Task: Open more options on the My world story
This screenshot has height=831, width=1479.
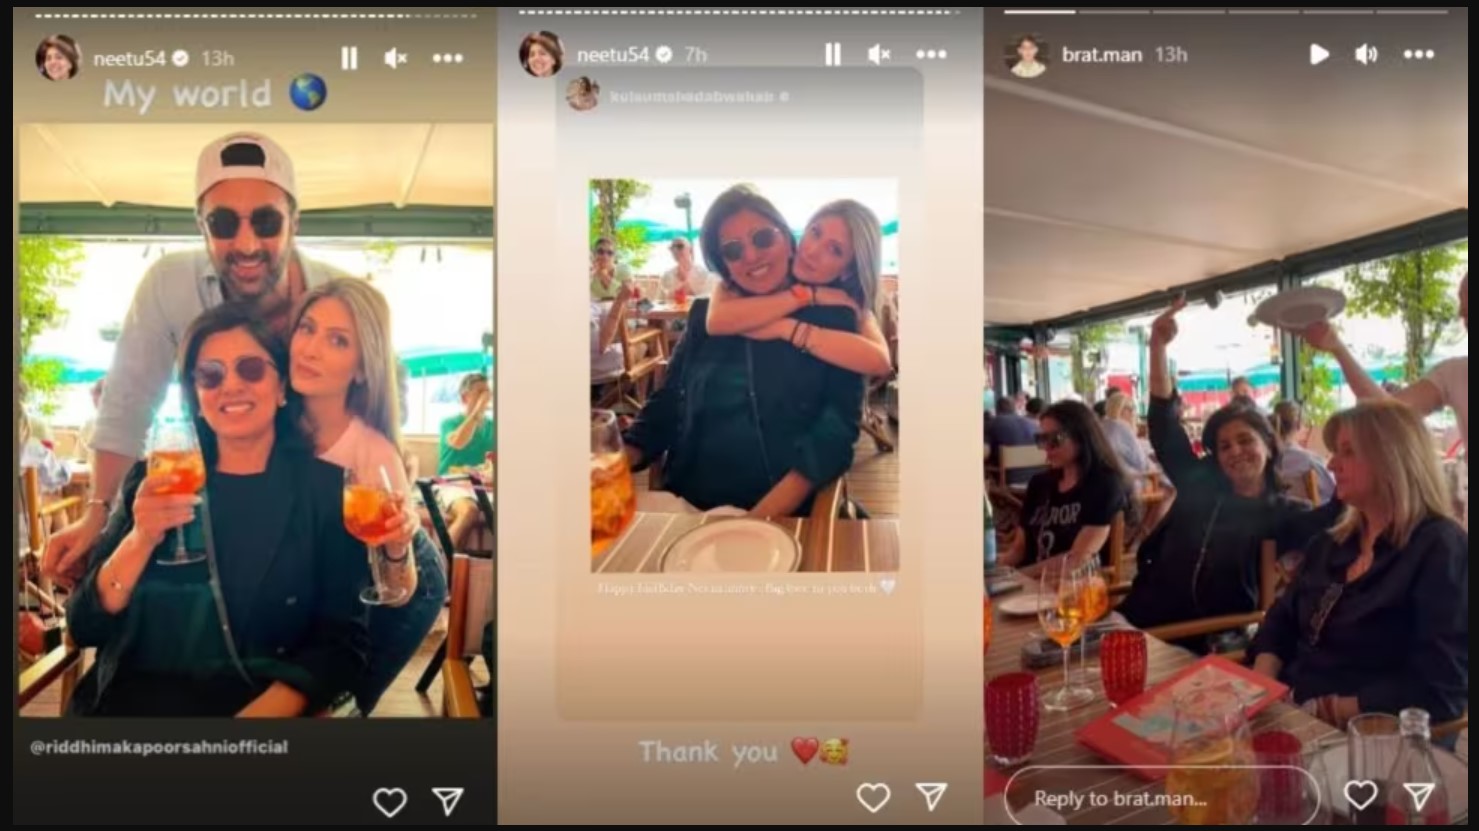Action: coord(447,58)
